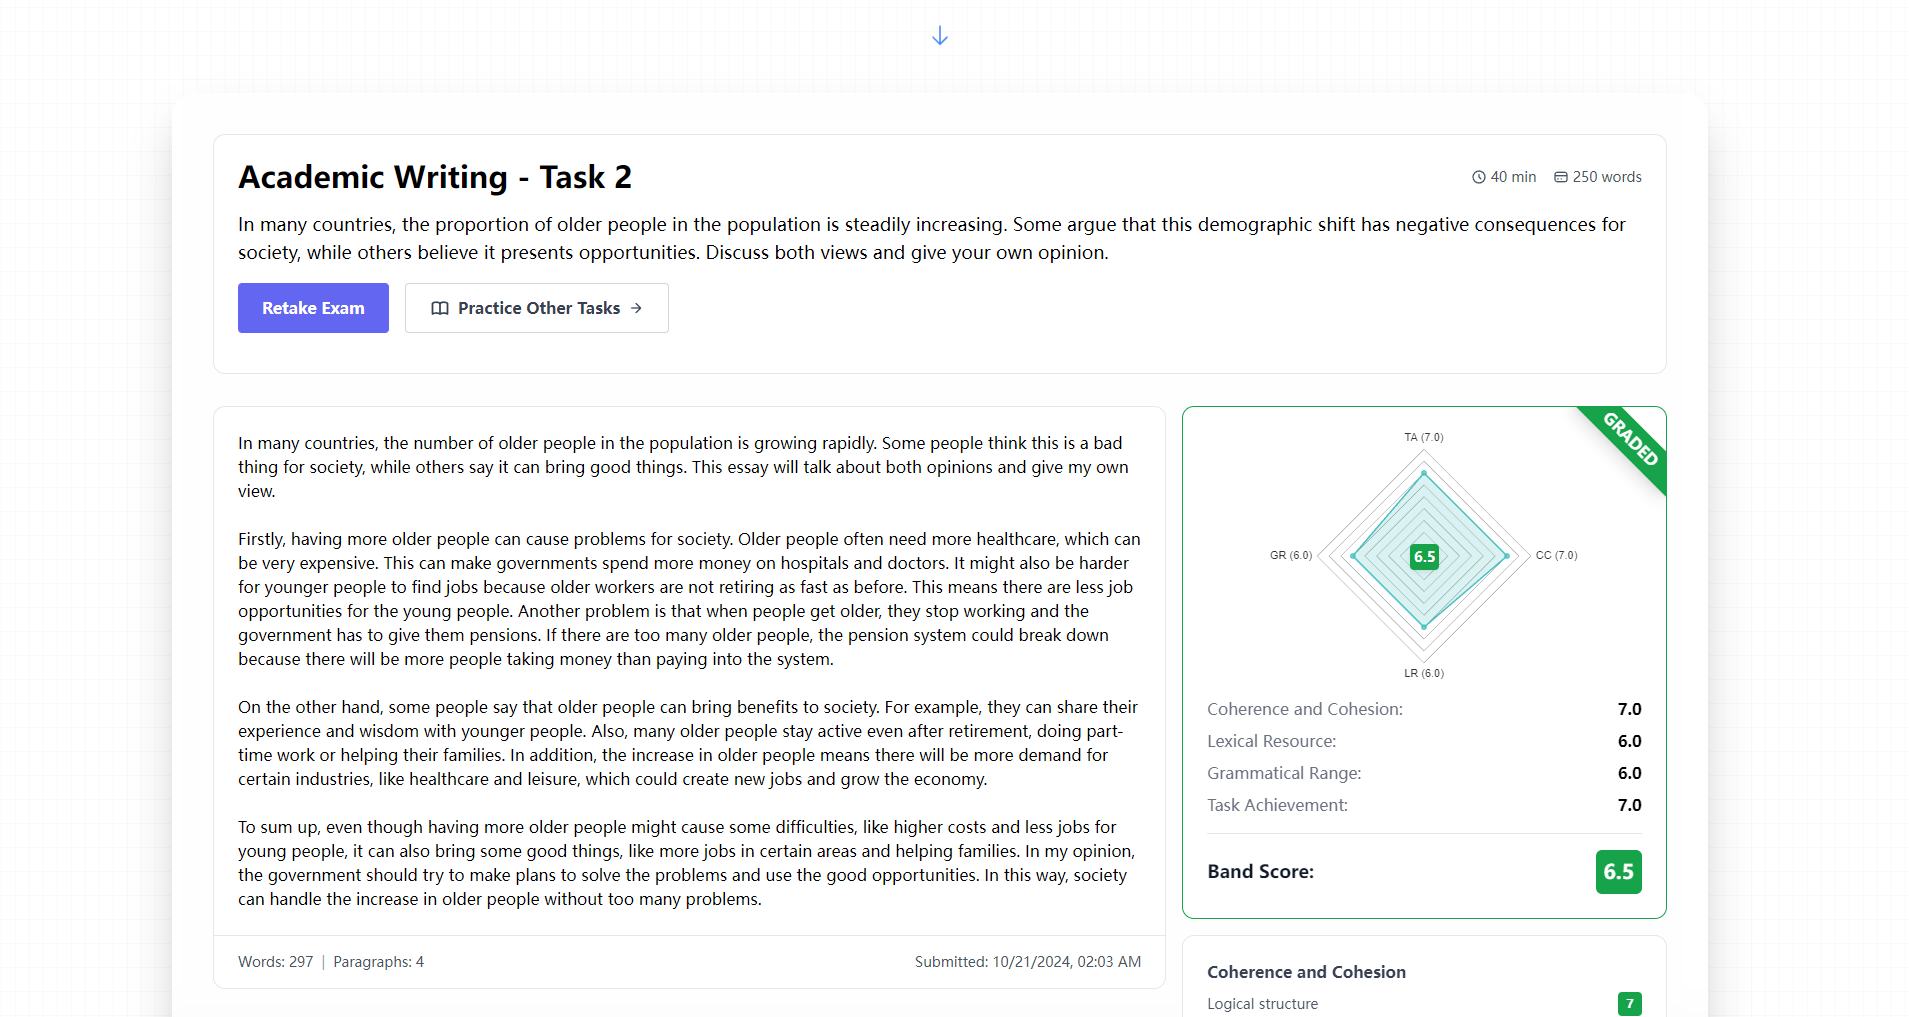Click the clock icon beside 40 min
The width and height of the screenshot is (1909, 1017).
point(1478,177)
